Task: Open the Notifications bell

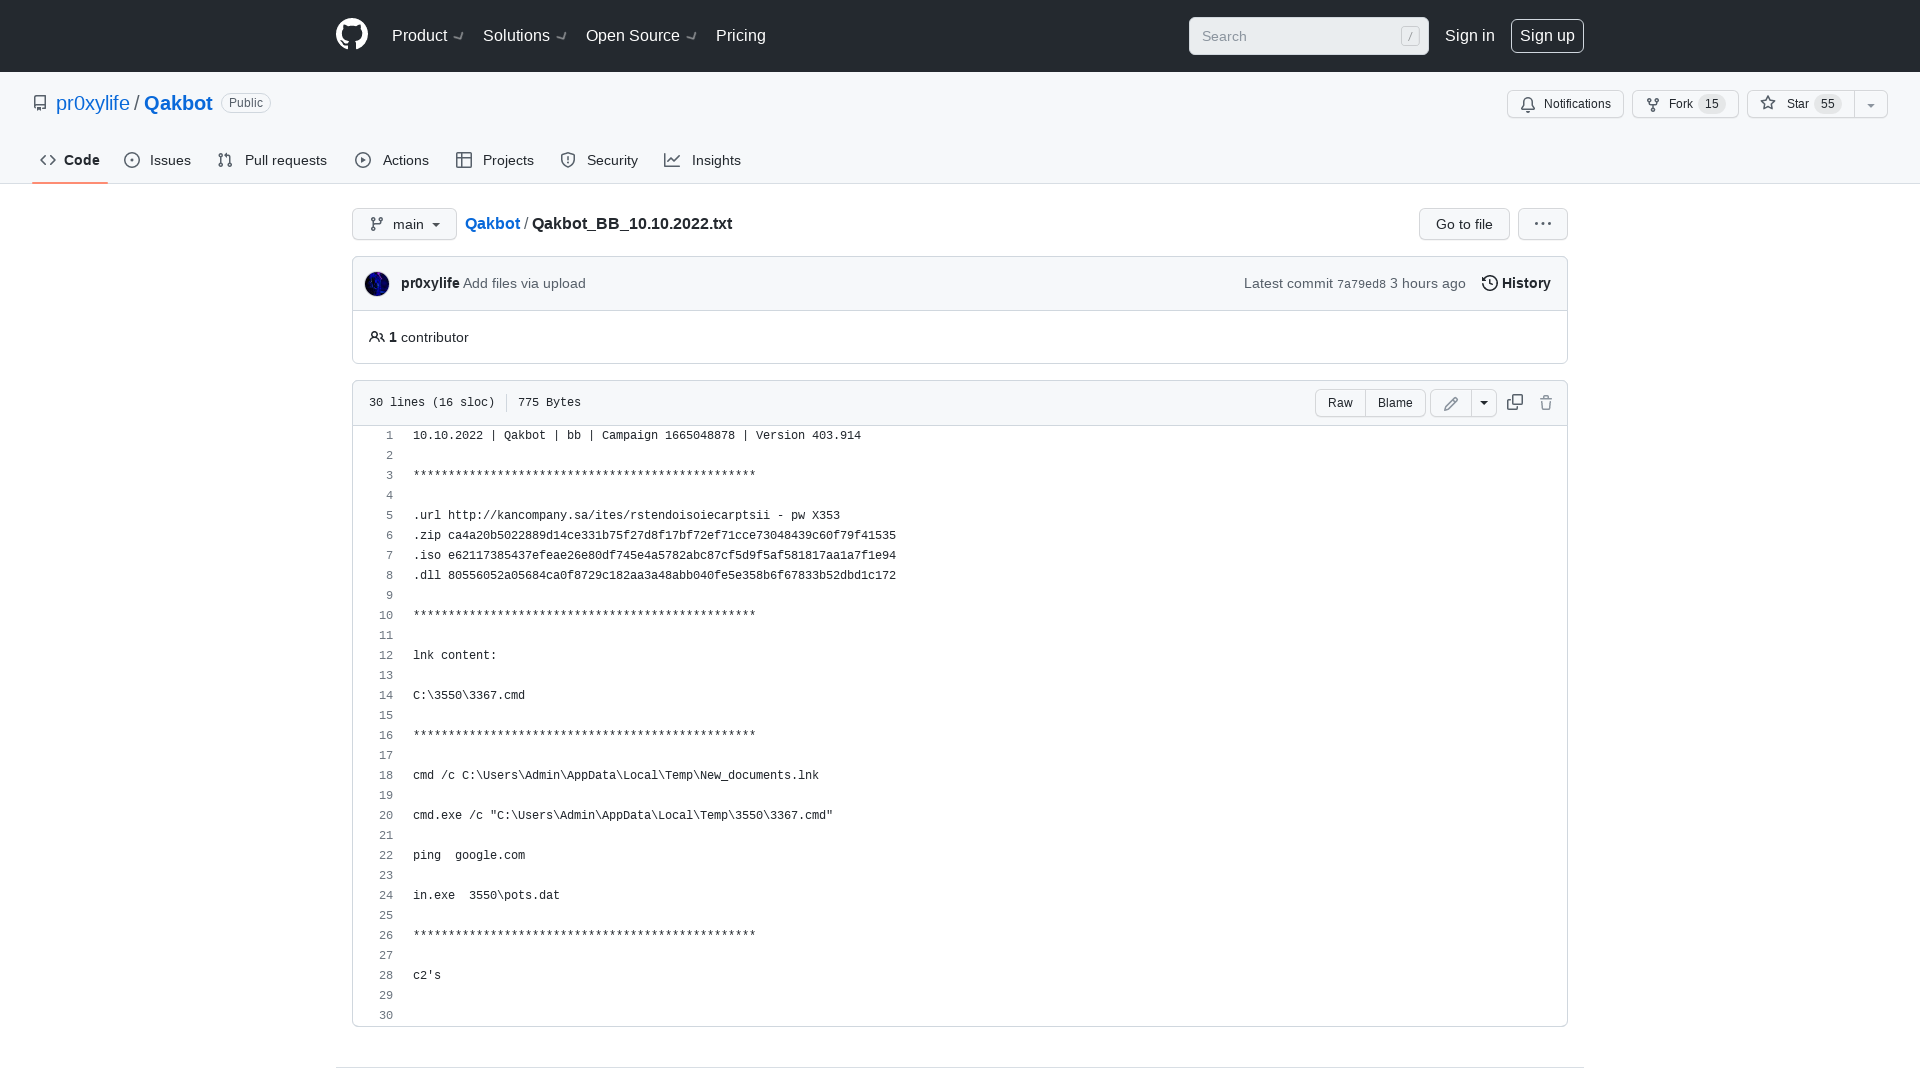Action: point(1565,104)
